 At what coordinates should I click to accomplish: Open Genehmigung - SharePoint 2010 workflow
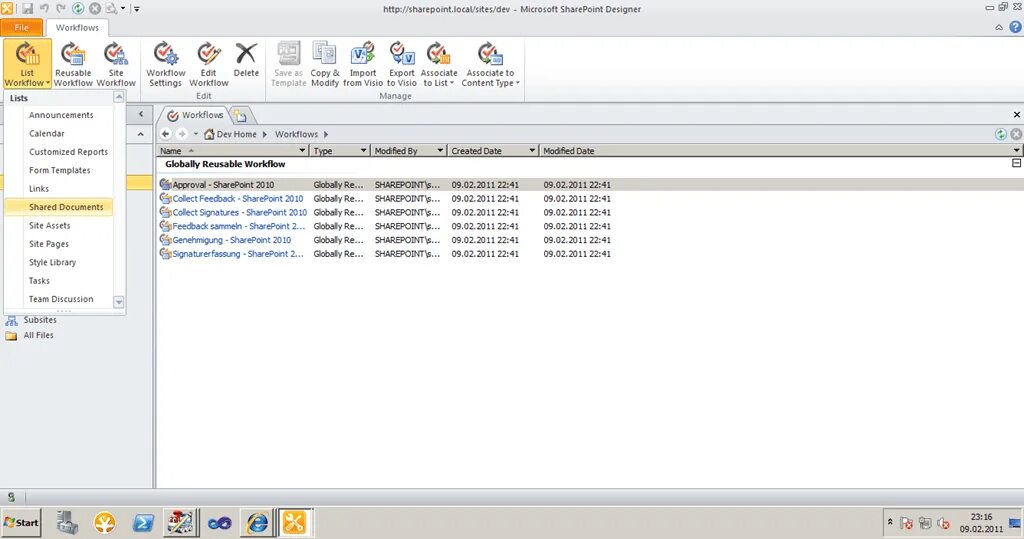point(232,240)
